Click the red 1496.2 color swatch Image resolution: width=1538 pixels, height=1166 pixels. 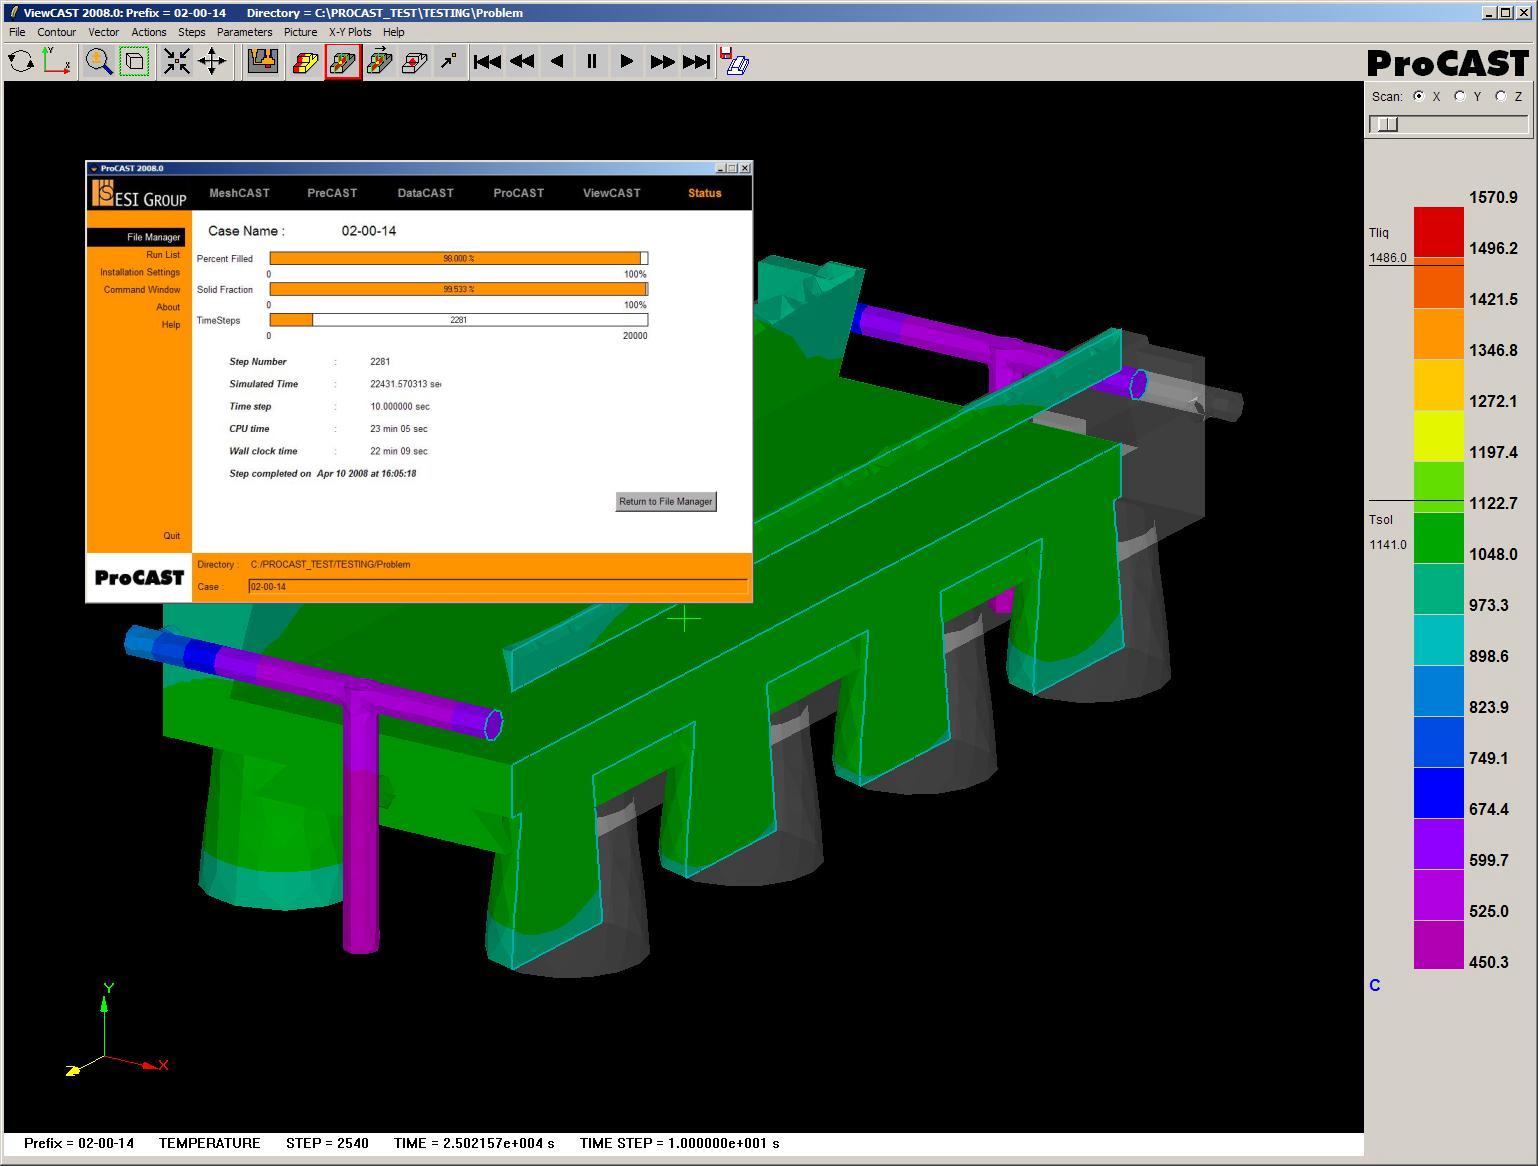1439,232
